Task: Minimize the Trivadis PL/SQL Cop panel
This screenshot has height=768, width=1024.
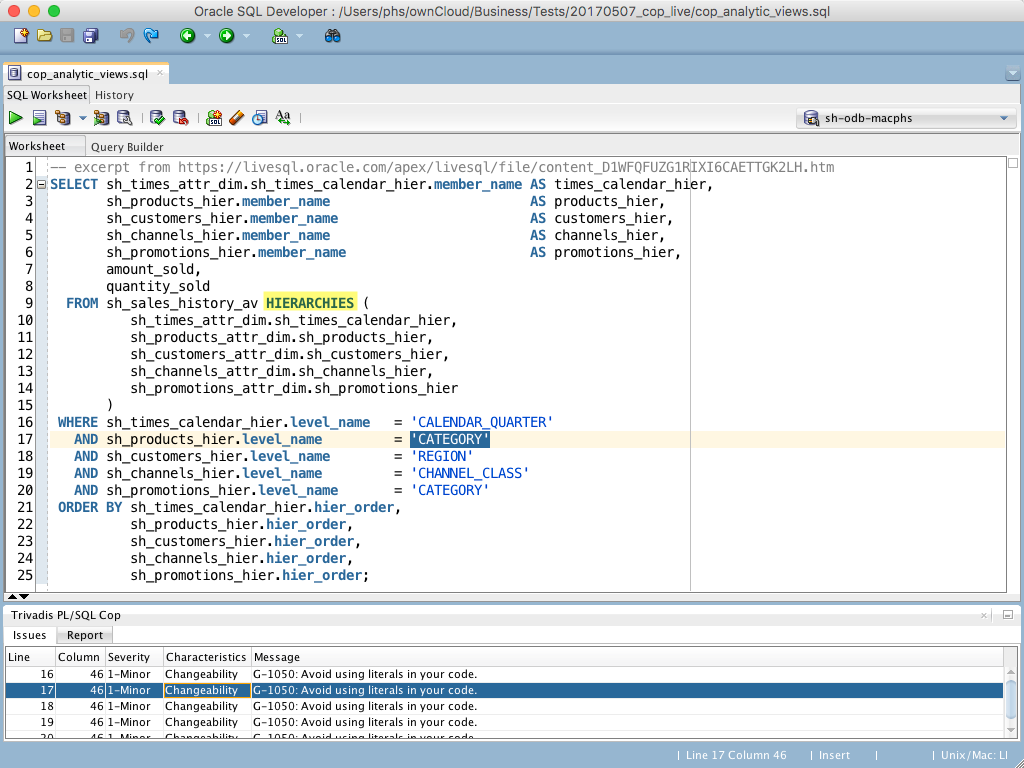Action: pos(1008,615)
